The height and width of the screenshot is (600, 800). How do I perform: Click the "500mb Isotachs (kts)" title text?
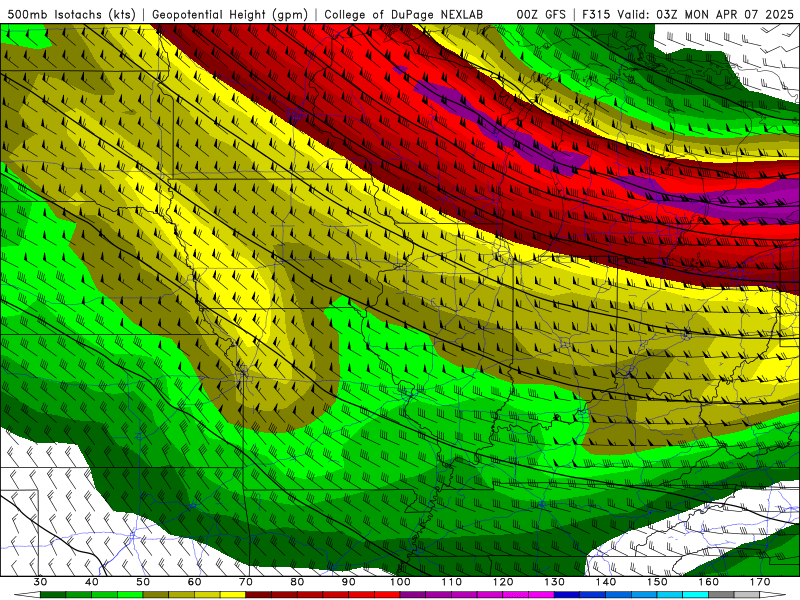(71, 14)
